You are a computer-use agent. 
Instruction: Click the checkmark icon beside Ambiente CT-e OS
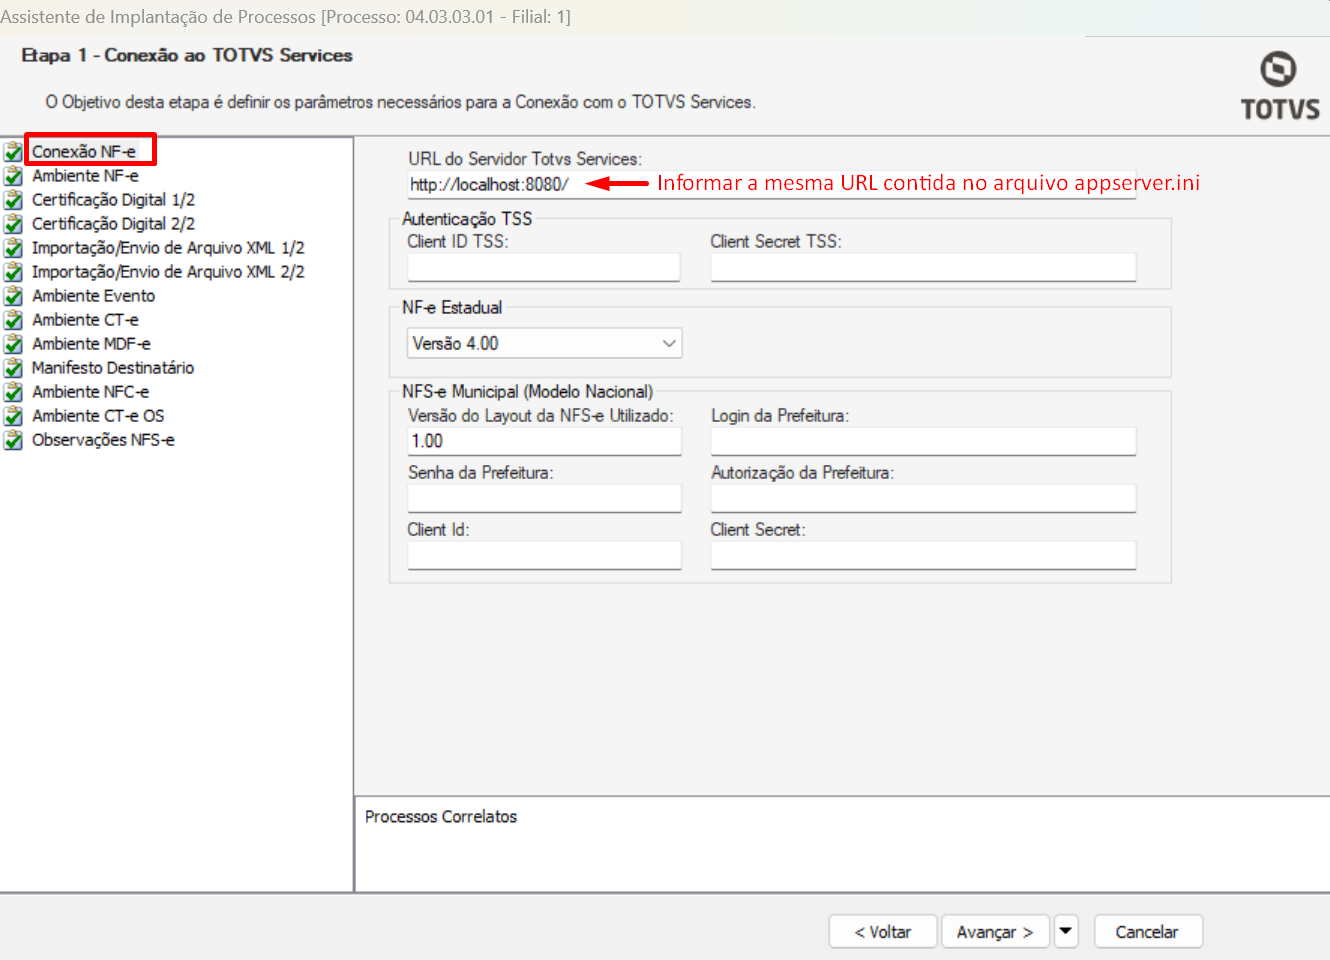pos(13,416)
